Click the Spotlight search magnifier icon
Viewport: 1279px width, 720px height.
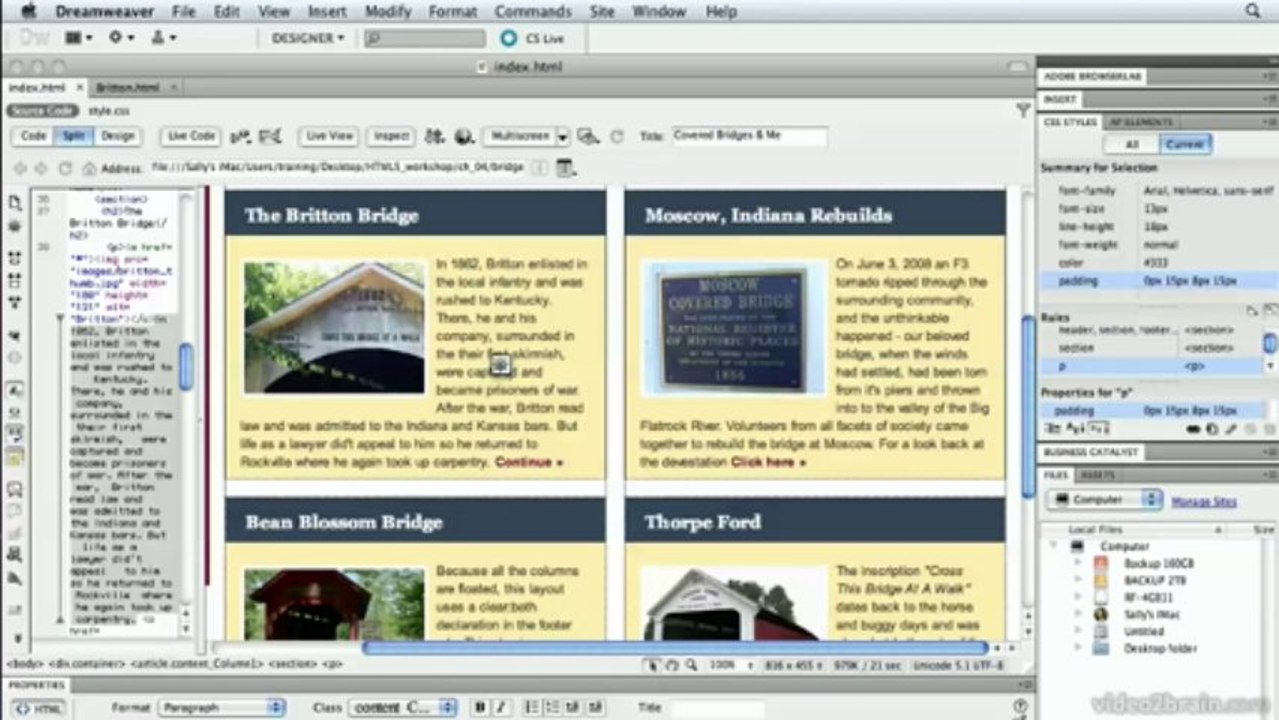1253,11
